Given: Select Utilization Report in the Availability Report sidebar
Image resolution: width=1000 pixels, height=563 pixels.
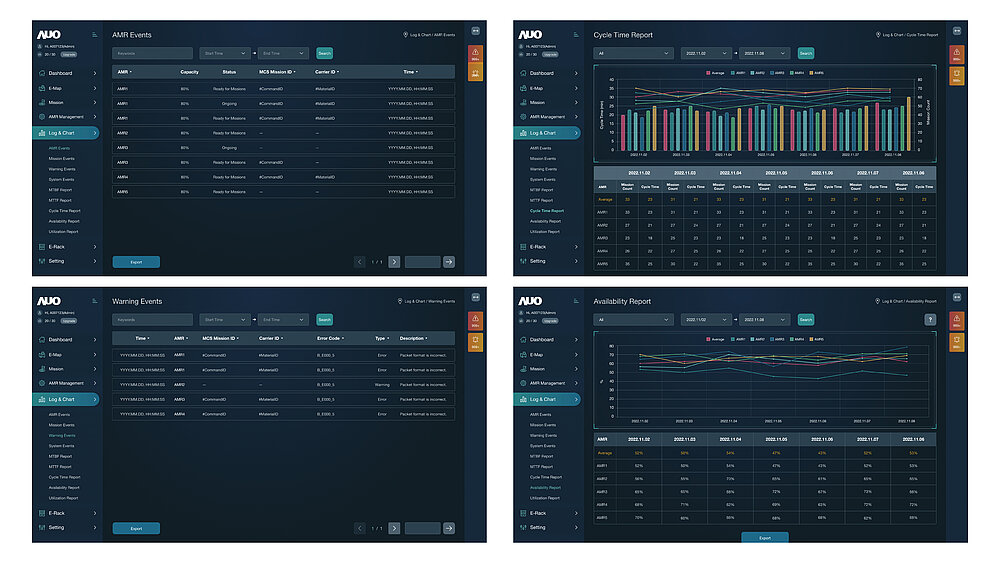Looking at the screenshot, I should point(545,498).
